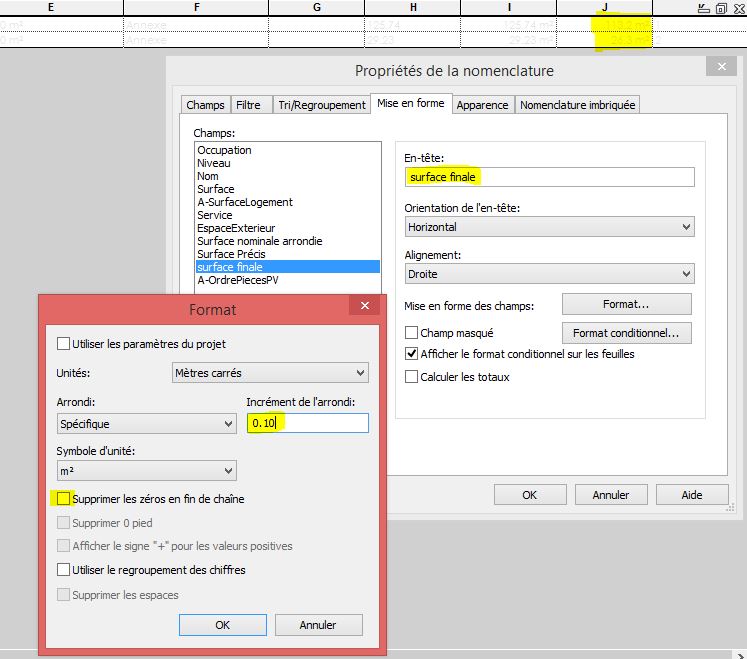Click the 'Incrément de l'arrondi' input field
This screenshot has width=747, height=659.
tap(307, 424)
